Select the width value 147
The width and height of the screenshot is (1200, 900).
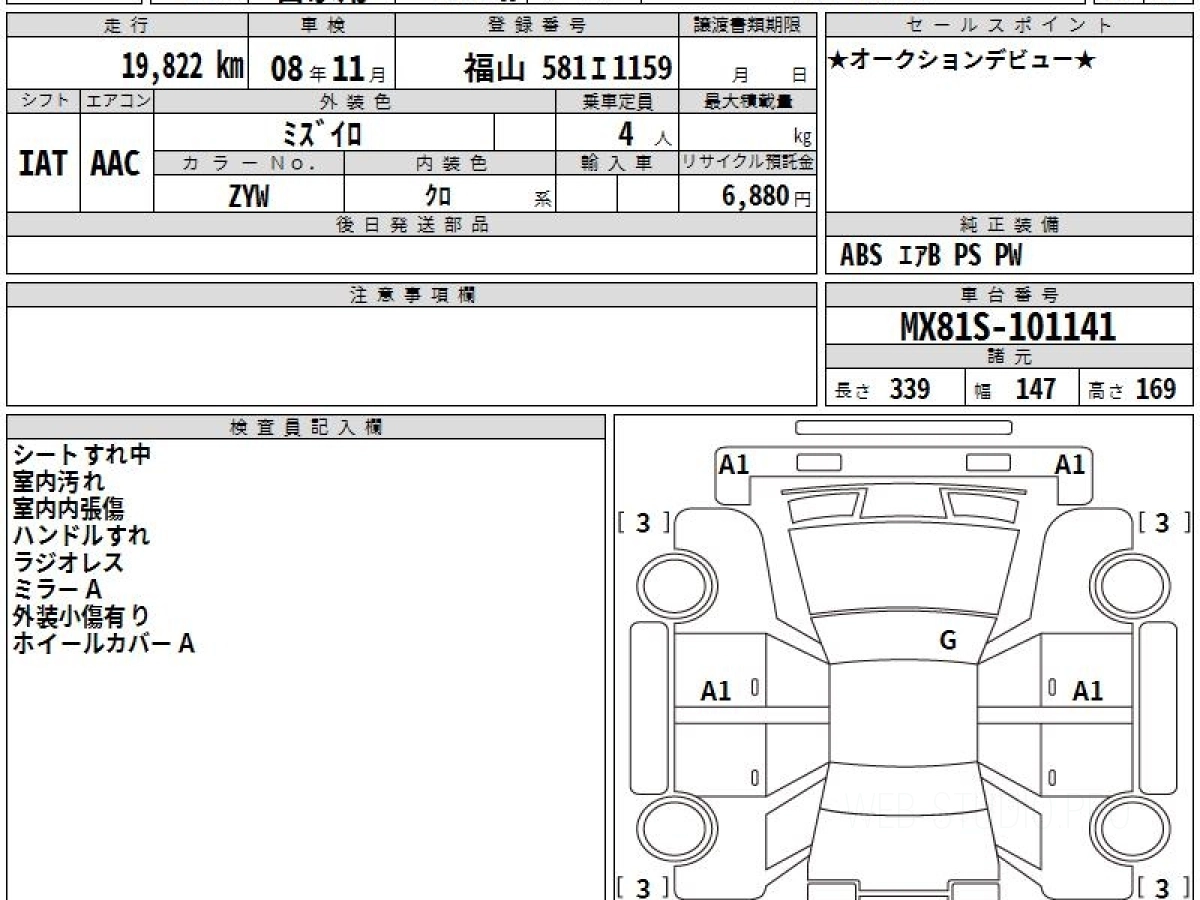[x=1035, y=389]
